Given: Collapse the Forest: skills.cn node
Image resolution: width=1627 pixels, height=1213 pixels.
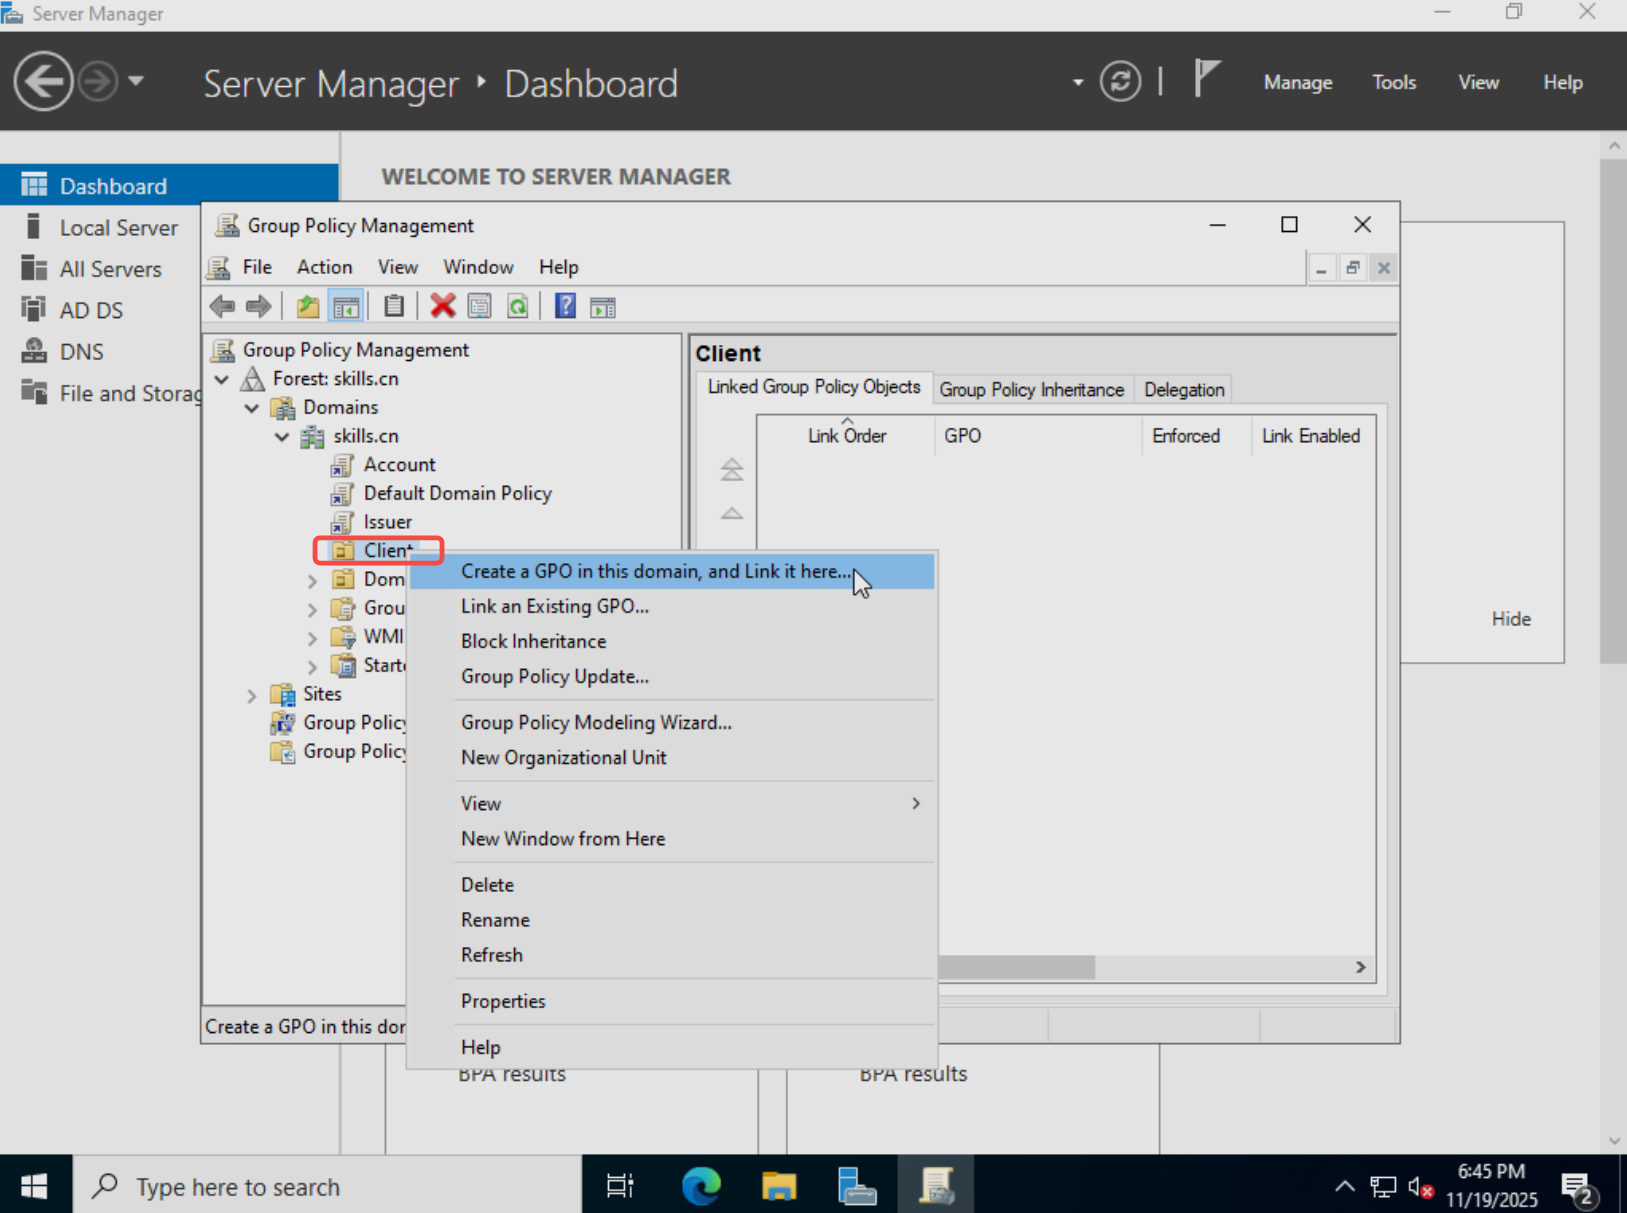Looking at the screenshot, I should 222,379.
